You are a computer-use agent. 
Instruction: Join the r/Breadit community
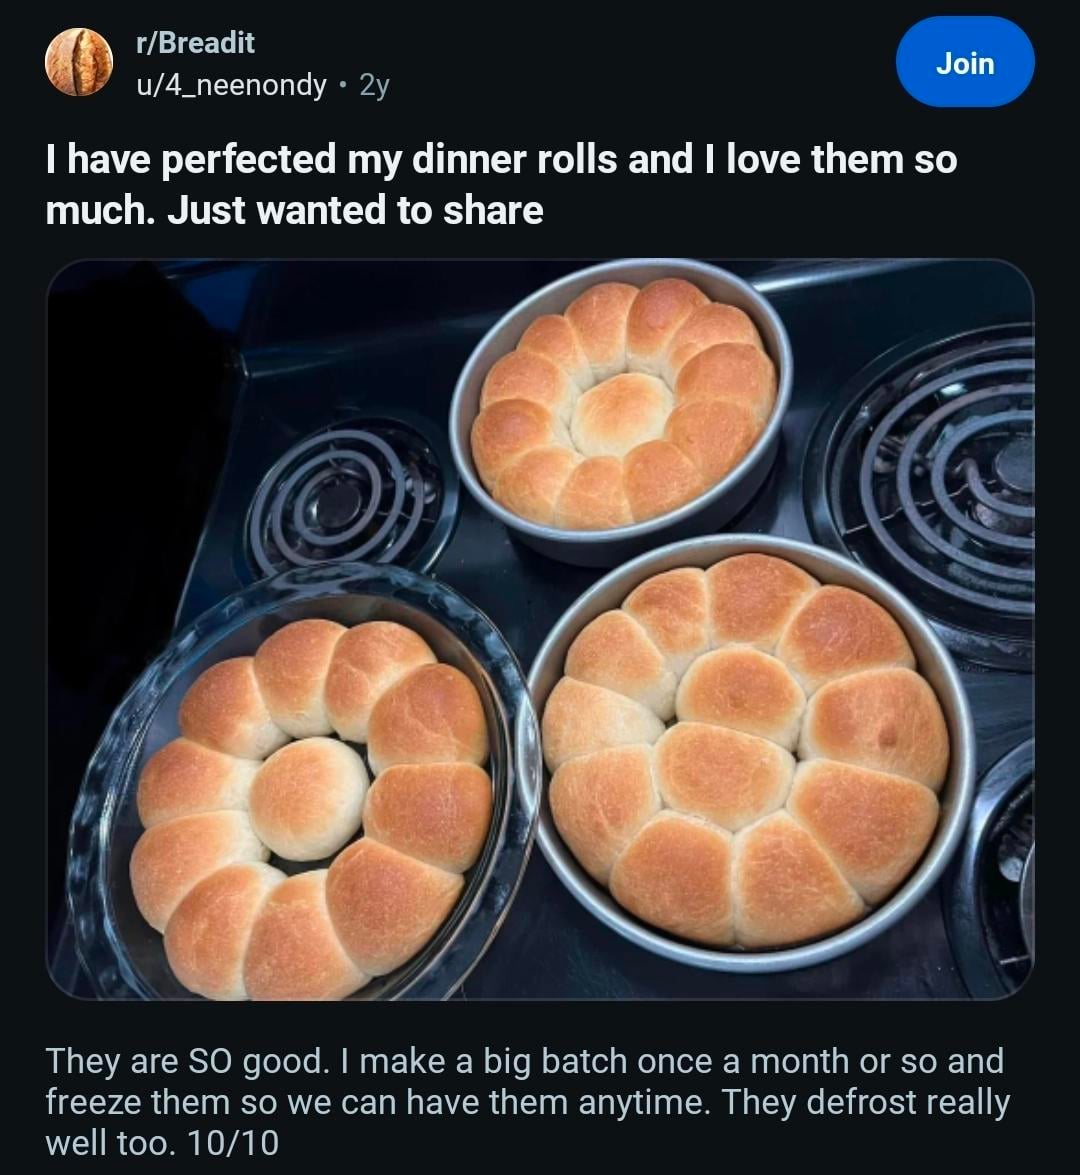point(965,62)
